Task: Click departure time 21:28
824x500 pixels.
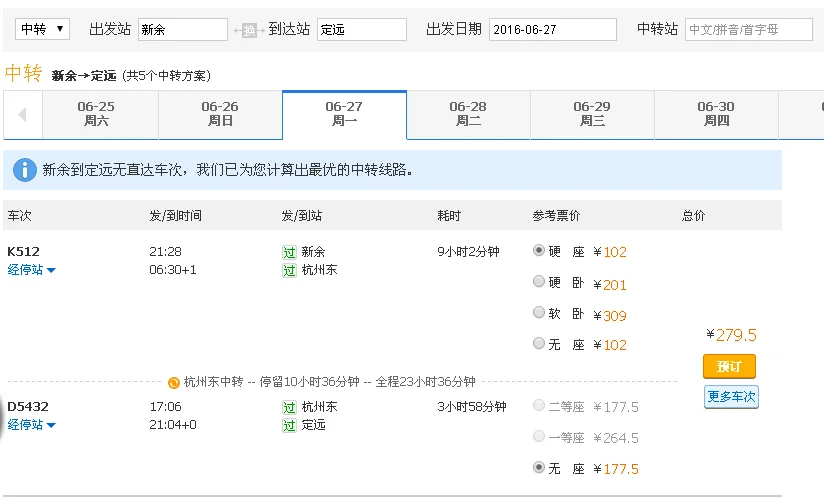Action: click(165, 252)
